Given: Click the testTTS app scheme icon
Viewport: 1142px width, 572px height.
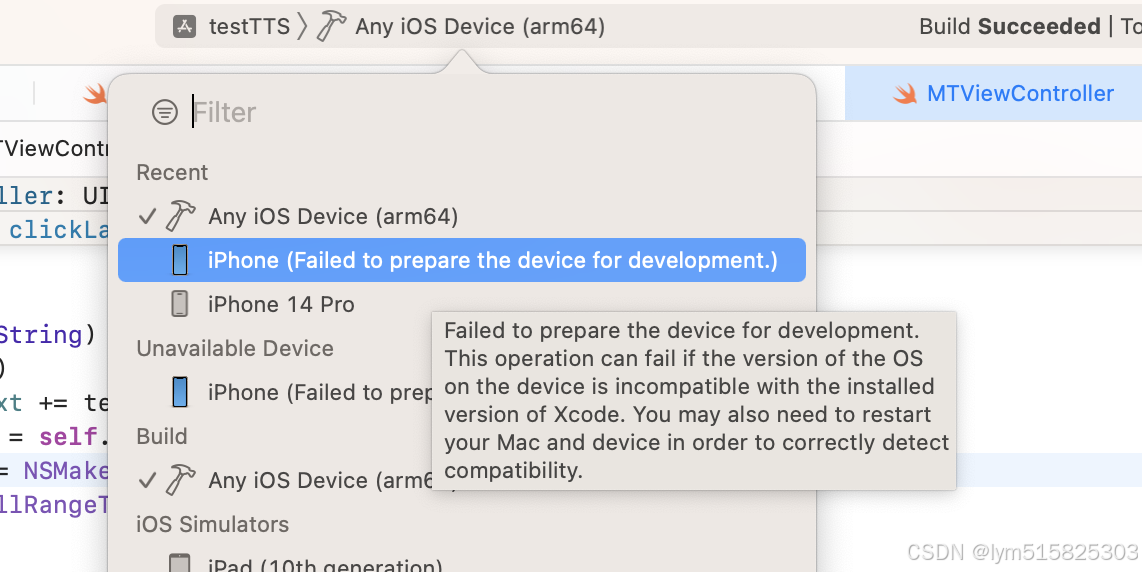Looking at the screenshot, I should point(184,27).
